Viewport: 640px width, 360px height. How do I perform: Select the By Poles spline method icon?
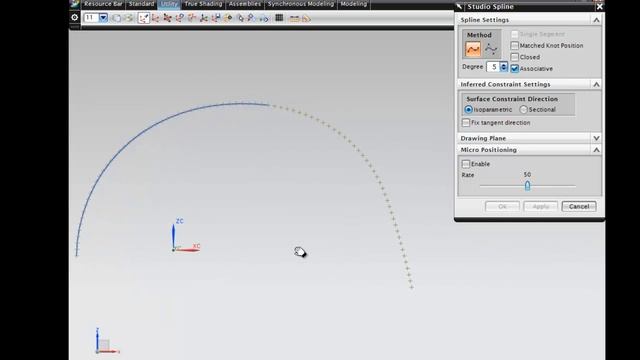click(x=491, y=49)
